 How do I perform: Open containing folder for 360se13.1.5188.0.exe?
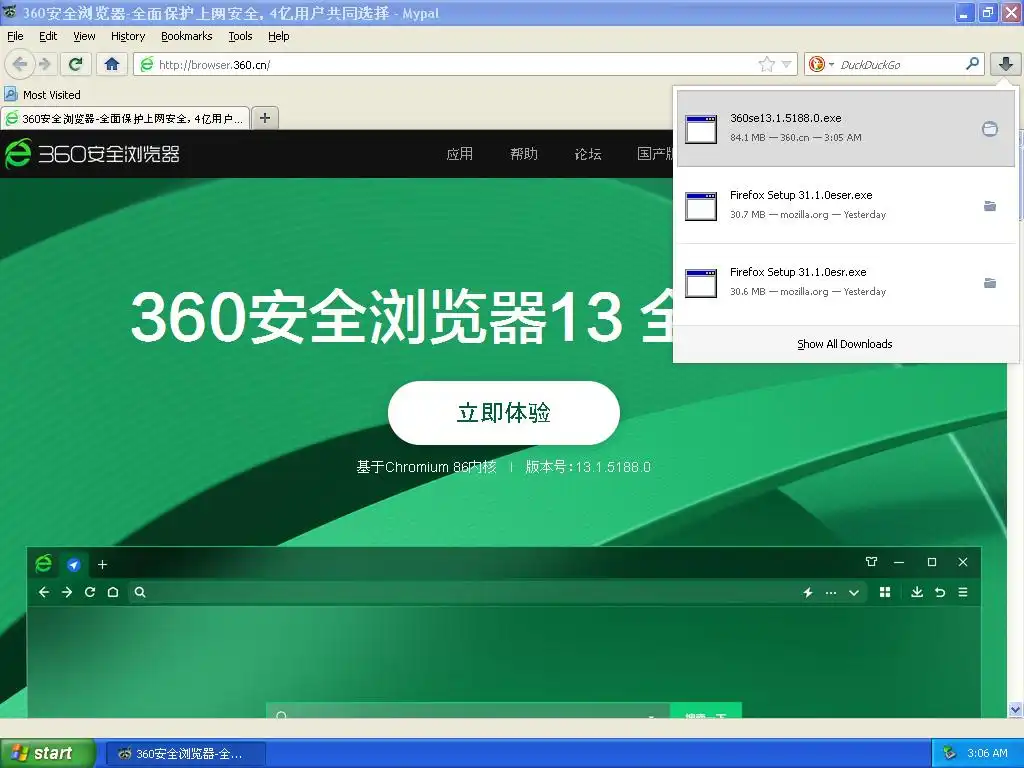click(x=989, y=129)
